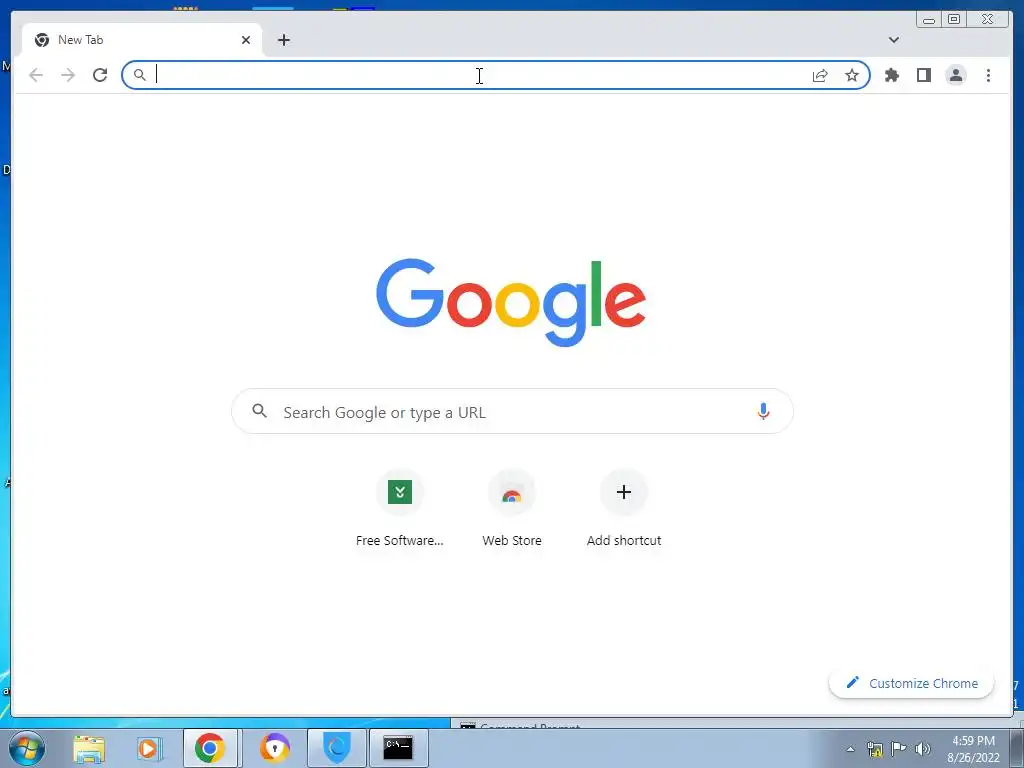Open the profile avatar menu
The image size is (1024, 768).
coord(955,75)
